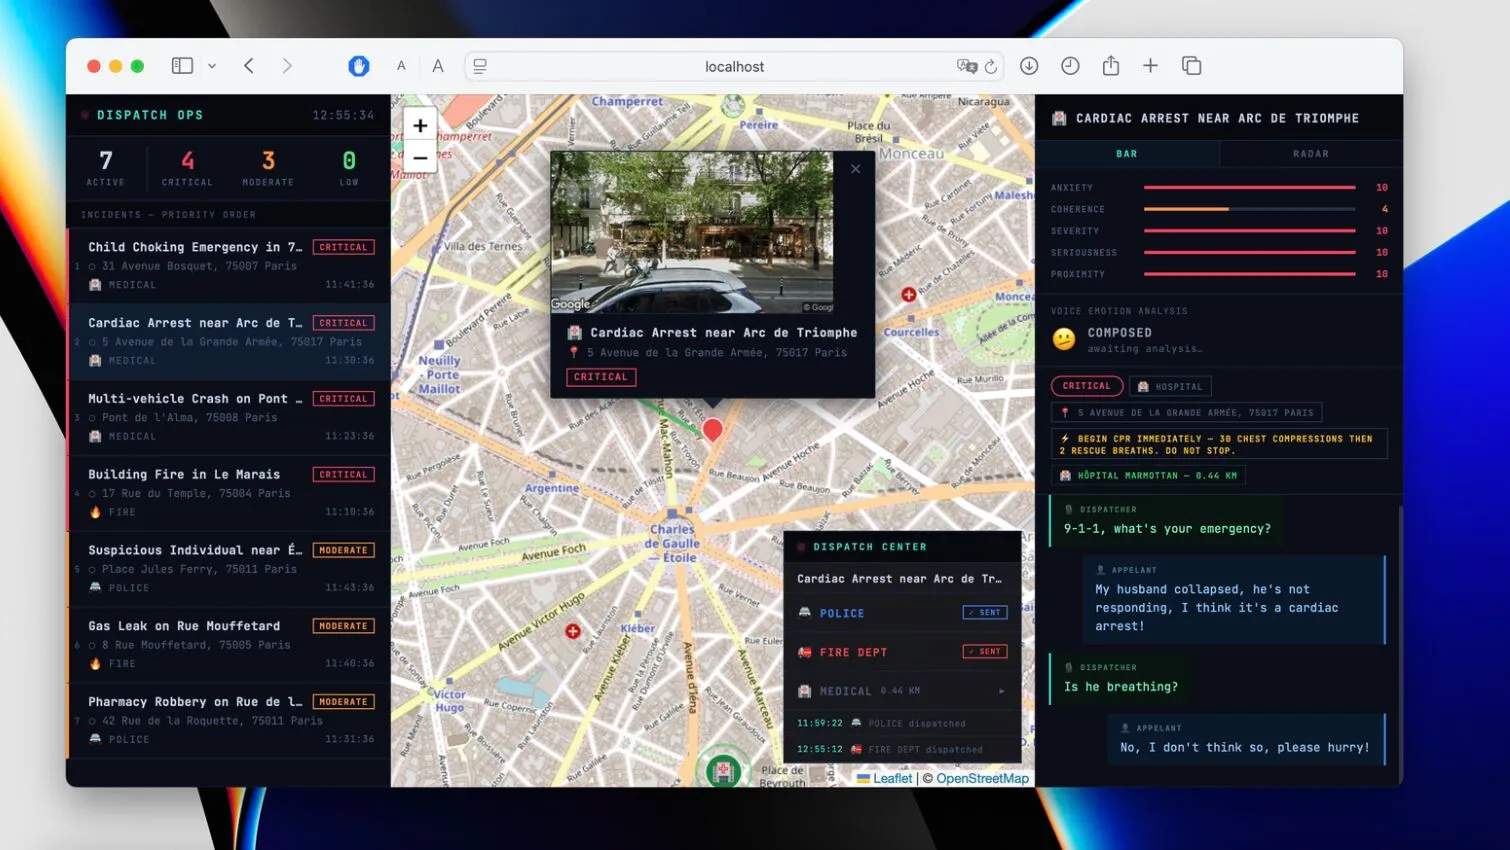The height and width of the screenshot is (850, 1510).
Task: Click MODERATE badge on Gas Leak row
Action: coord(343,626)
